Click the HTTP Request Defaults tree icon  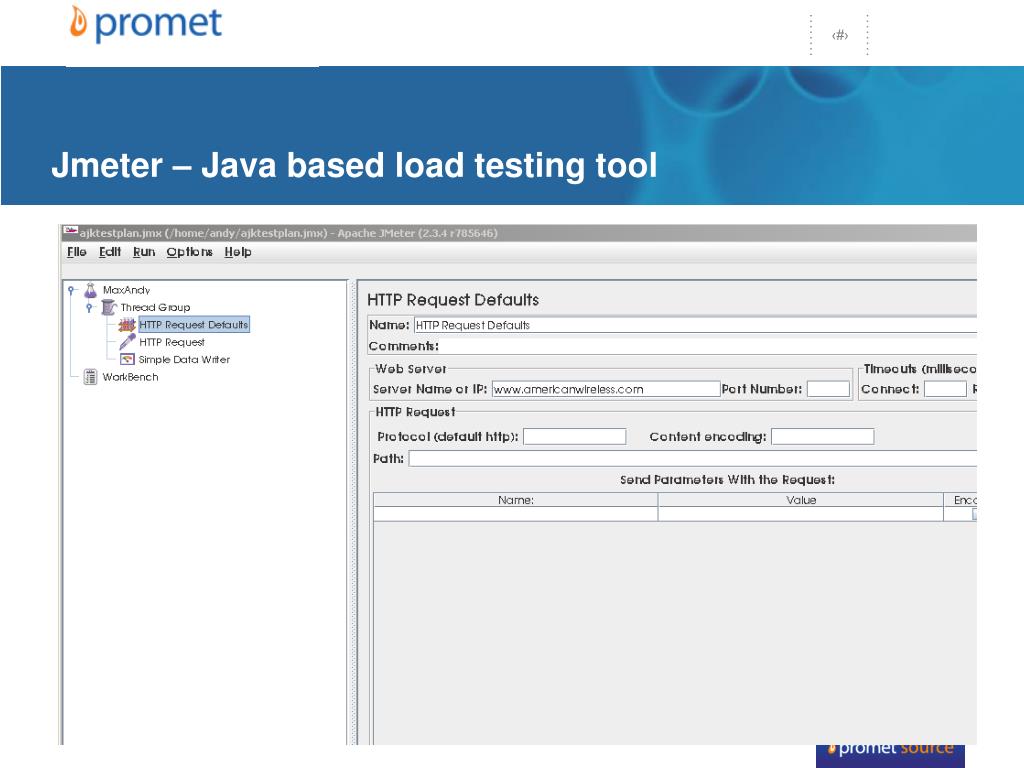pyautogui.click(x=127, y=325)
